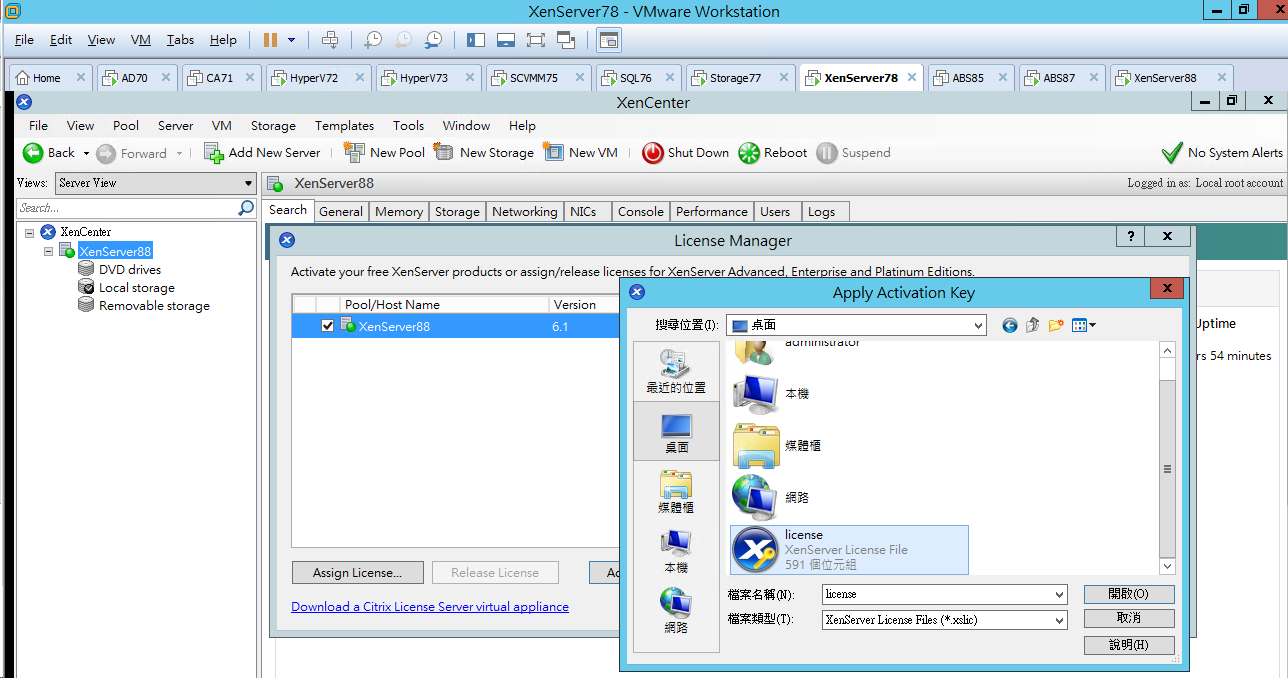Open the Server View dropdown
Image resolution: width=1288 pixels, height=678 pixels.
pyautogui.click(x=155, y=183)
